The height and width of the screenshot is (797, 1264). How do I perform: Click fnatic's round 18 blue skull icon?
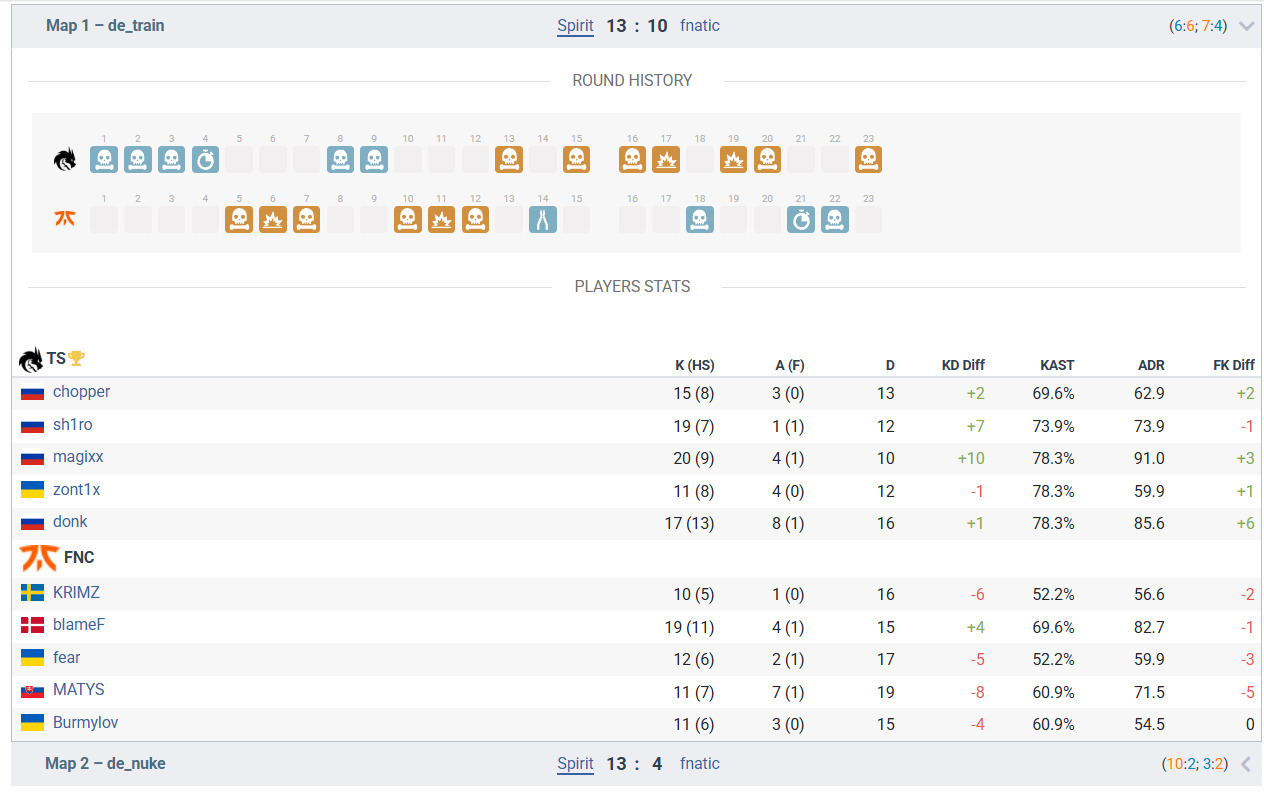[700, 220]
